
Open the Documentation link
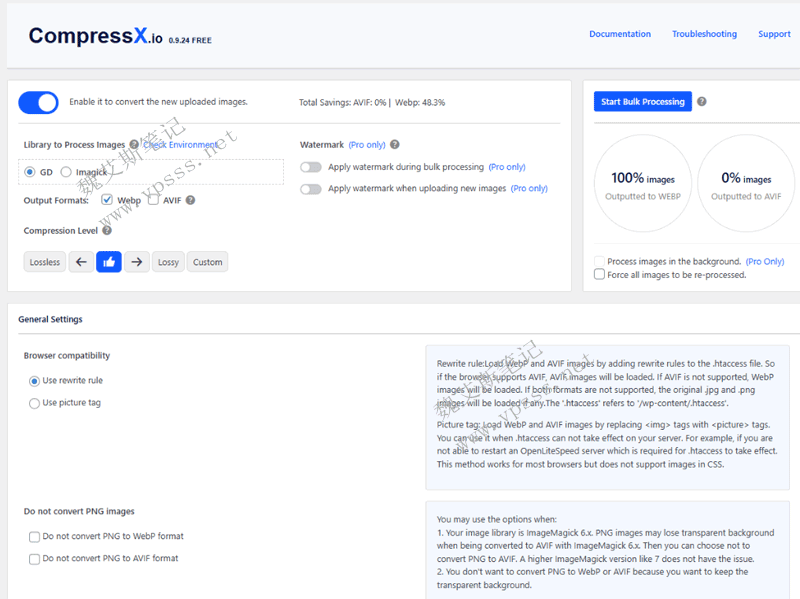click(x=620, y=34)
